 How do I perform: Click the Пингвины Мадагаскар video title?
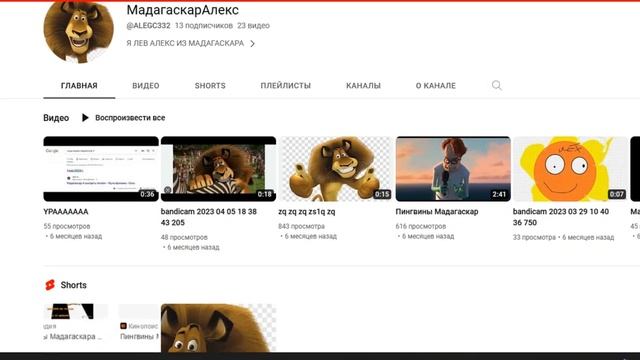tap(437, 212)
